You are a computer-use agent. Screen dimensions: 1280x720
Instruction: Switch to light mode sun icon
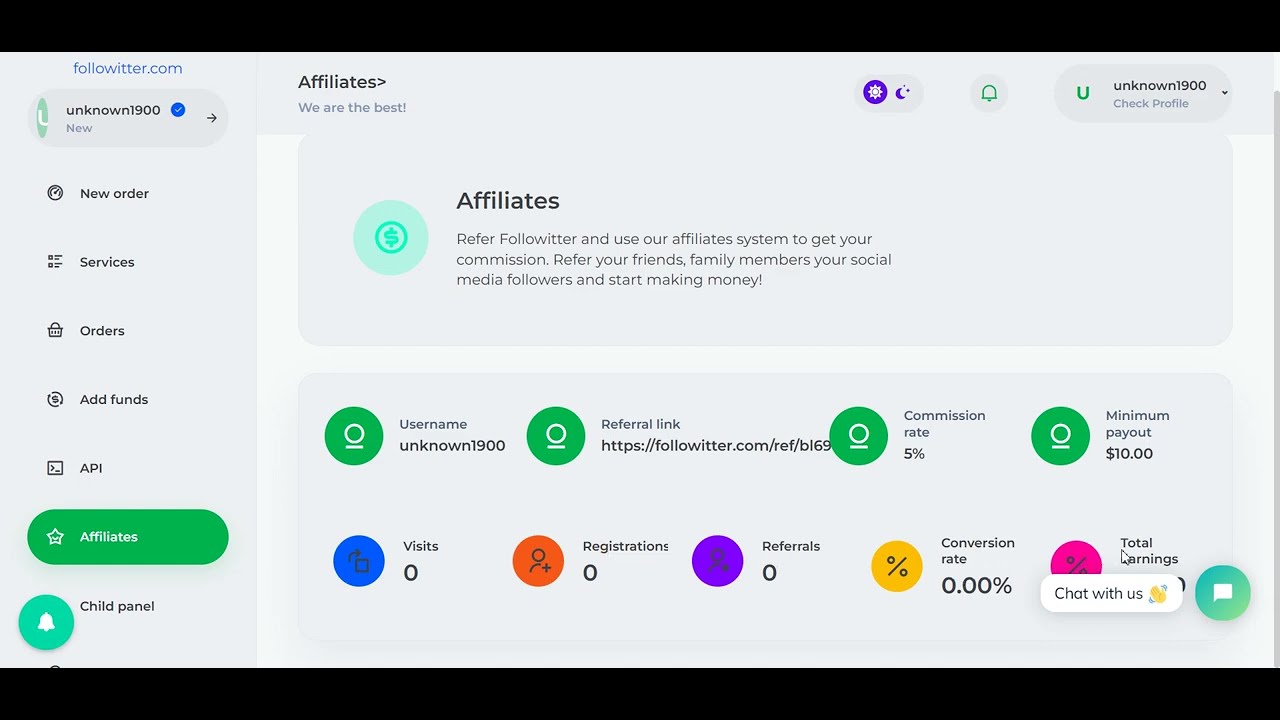pyautogui.click(x=875, y=92)
